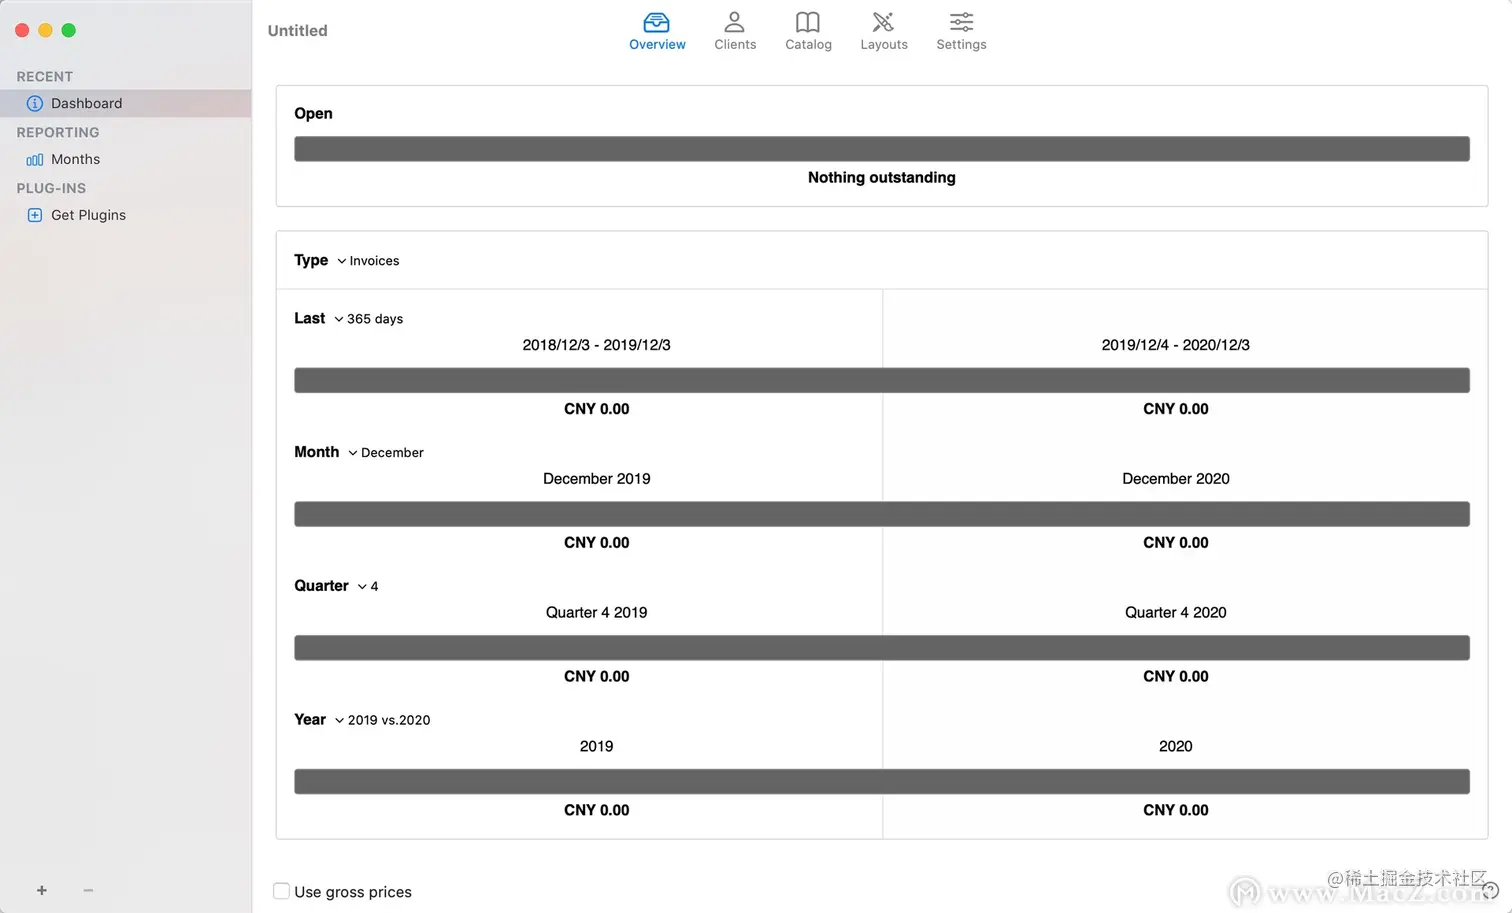
Task: Switch to the Clients tab label
Action: 735,45
